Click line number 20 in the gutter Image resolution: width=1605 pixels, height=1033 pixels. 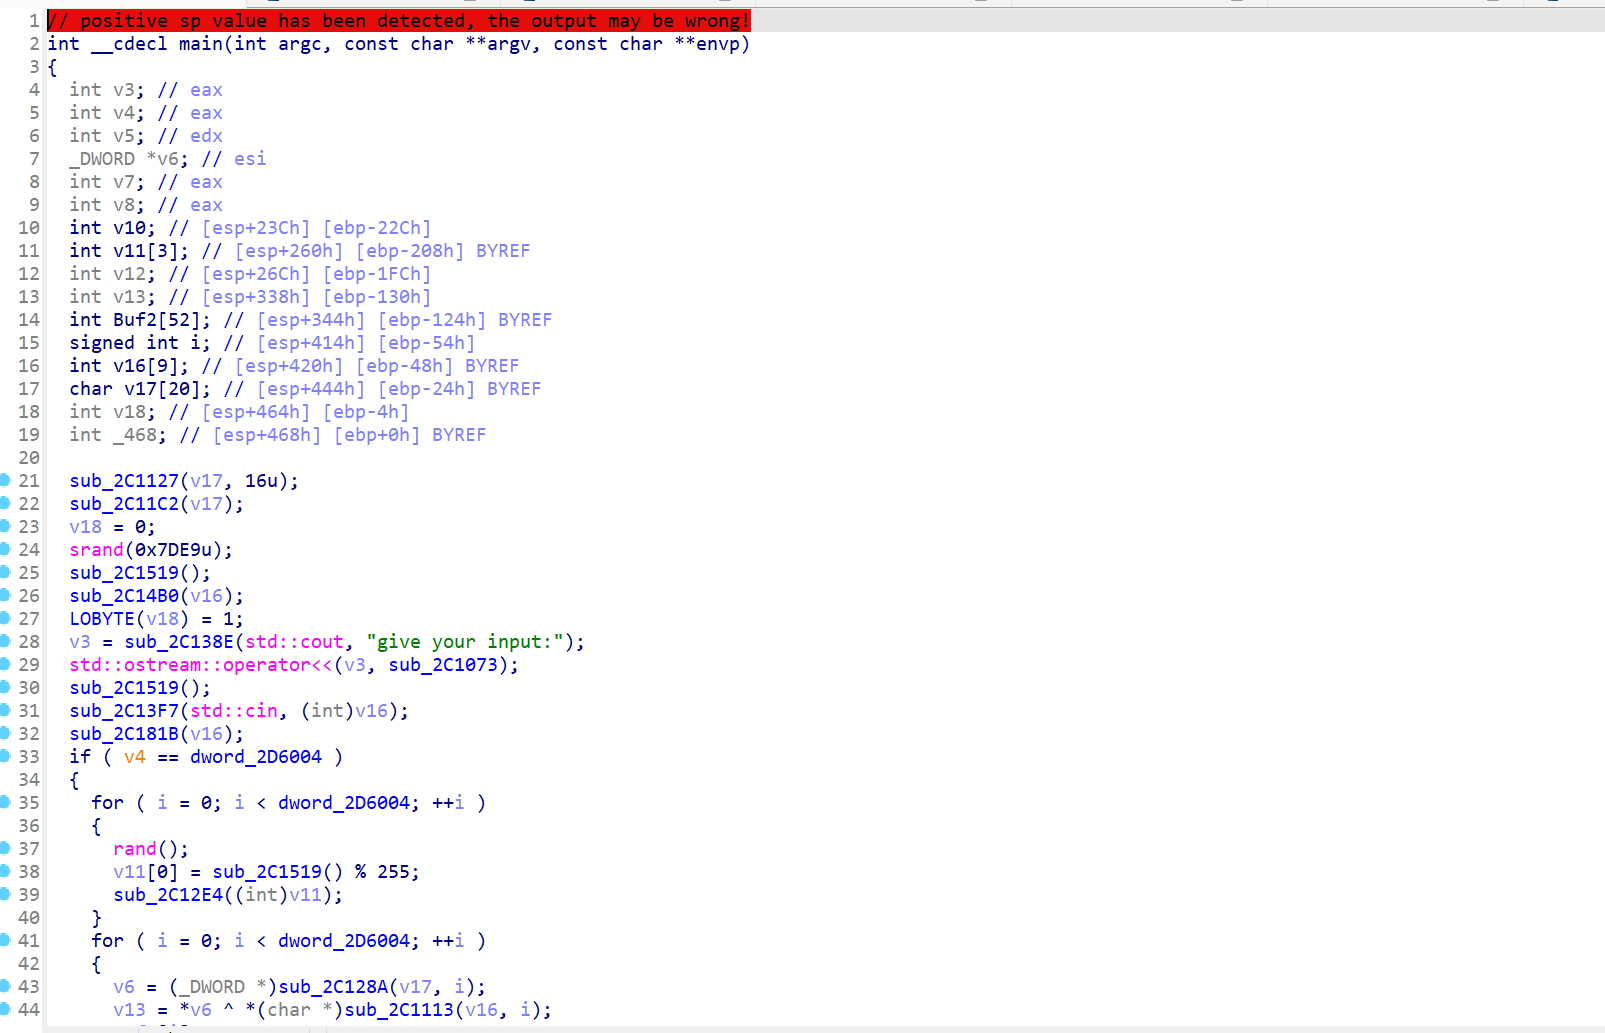[29, 458]
